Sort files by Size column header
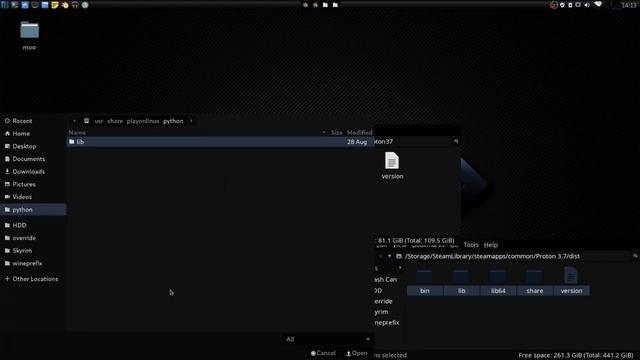Viewport: 640px width, 360px height. click(x=336, y=132)
